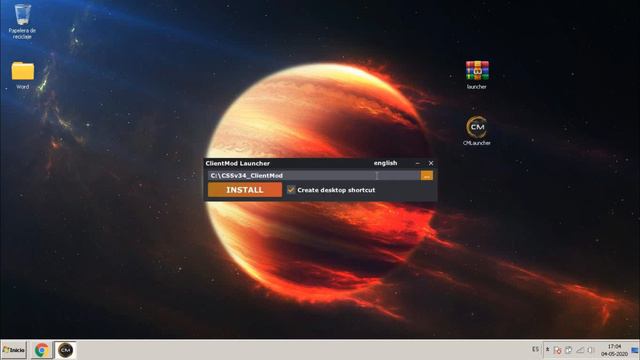
Task: Open the folder browse button beside install path
Action: pos(427,176)
